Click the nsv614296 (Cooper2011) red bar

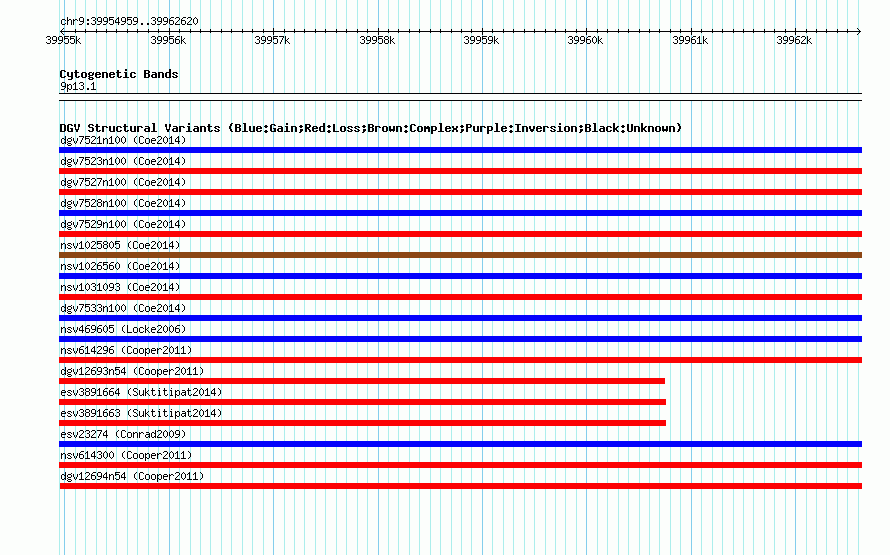[x=460, y=360]
